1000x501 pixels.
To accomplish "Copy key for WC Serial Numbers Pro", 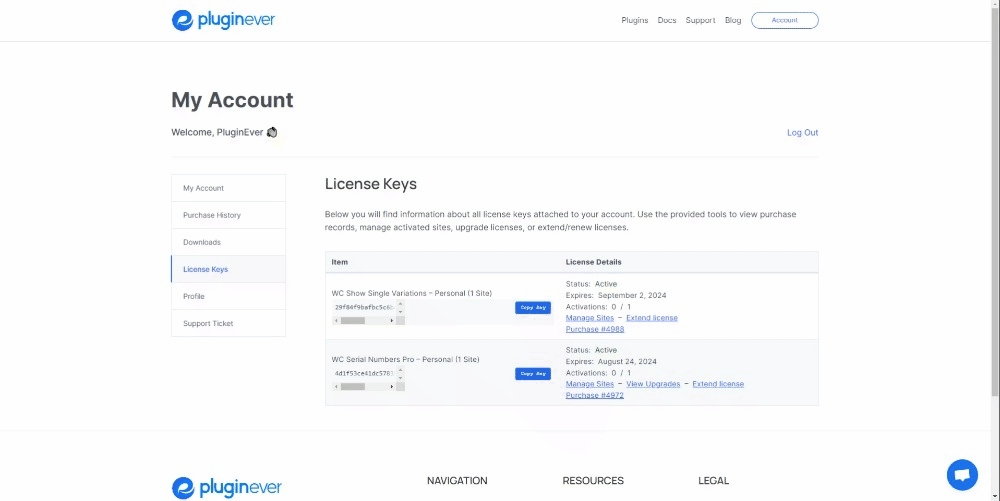I will pos(533,374).
